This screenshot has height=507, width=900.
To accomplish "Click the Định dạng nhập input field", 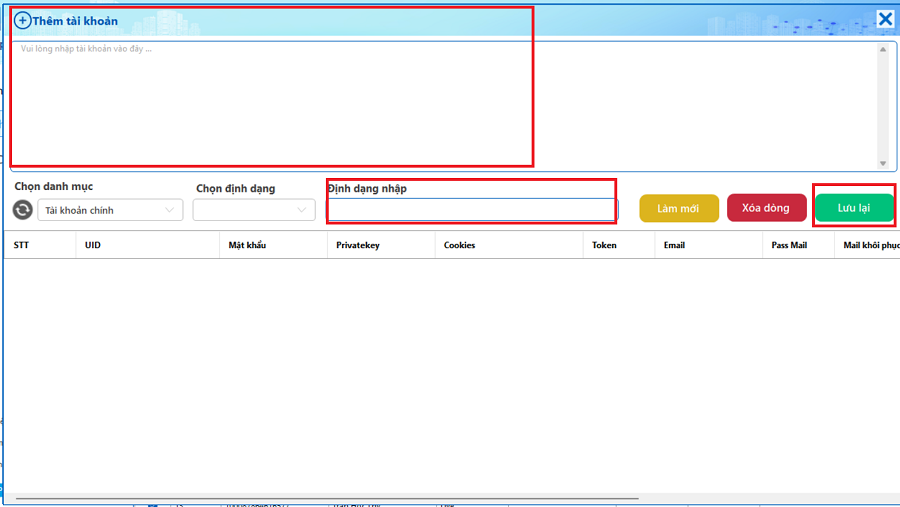I will click(x=472, y=210).
